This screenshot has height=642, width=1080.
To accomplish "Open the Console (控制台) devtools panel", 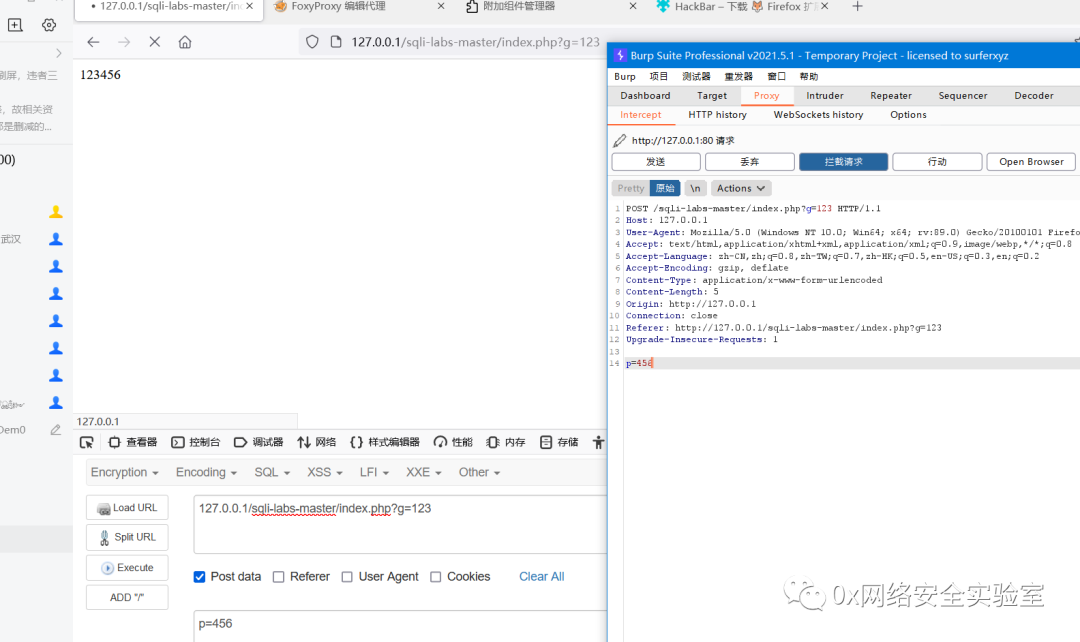I will coord(196,442).
